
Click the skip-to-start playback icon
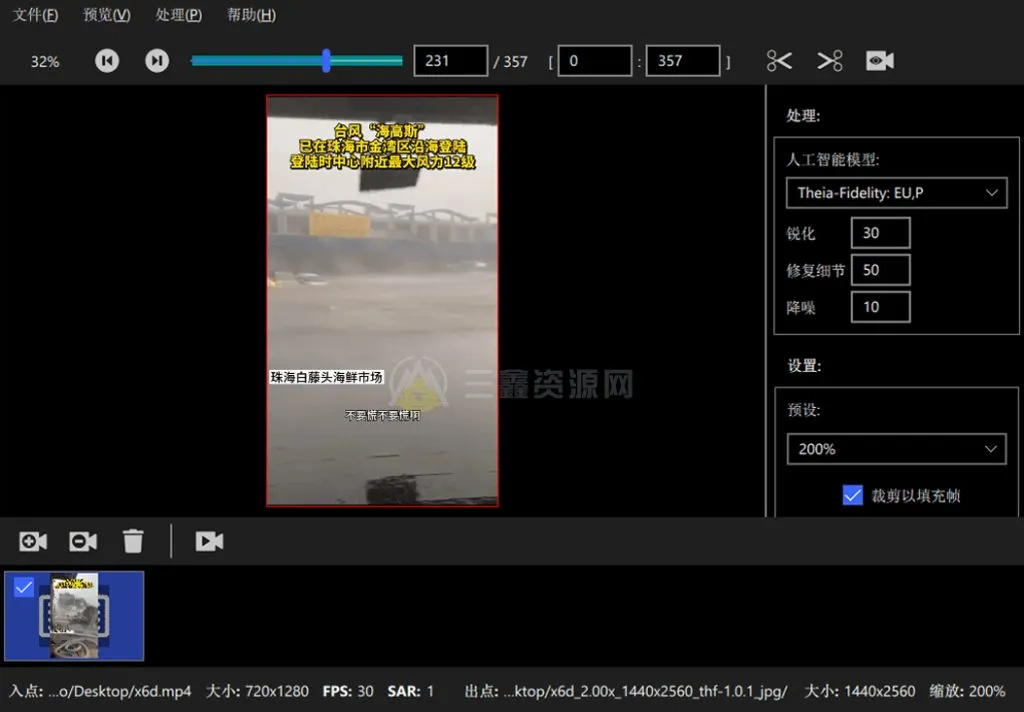(x=107, y=60)
